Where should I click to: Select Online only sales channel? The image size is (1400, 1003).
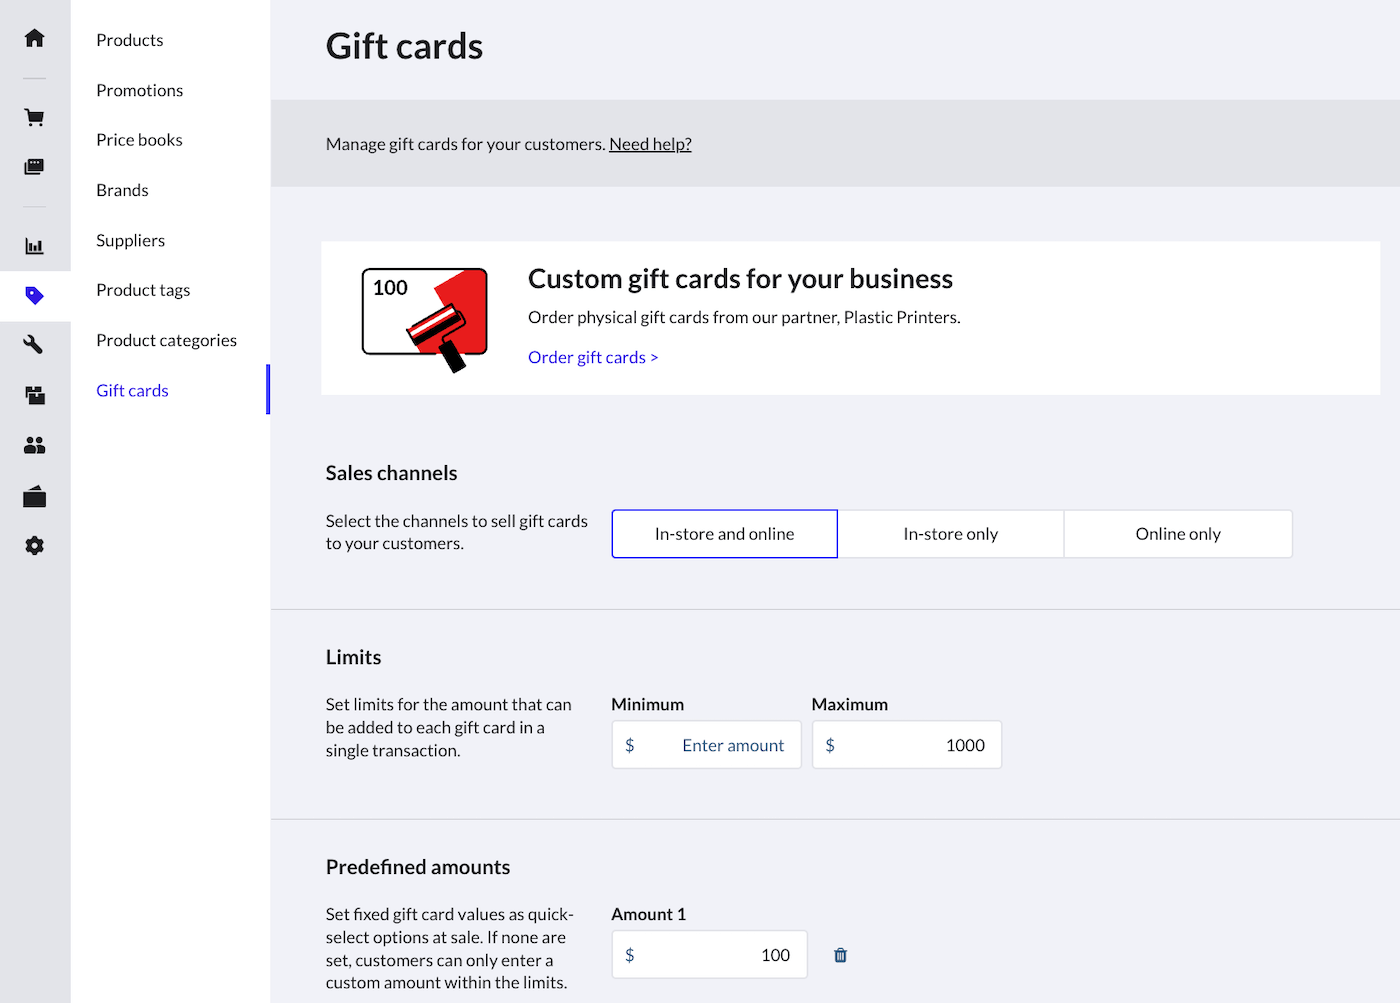point(1177,534)
